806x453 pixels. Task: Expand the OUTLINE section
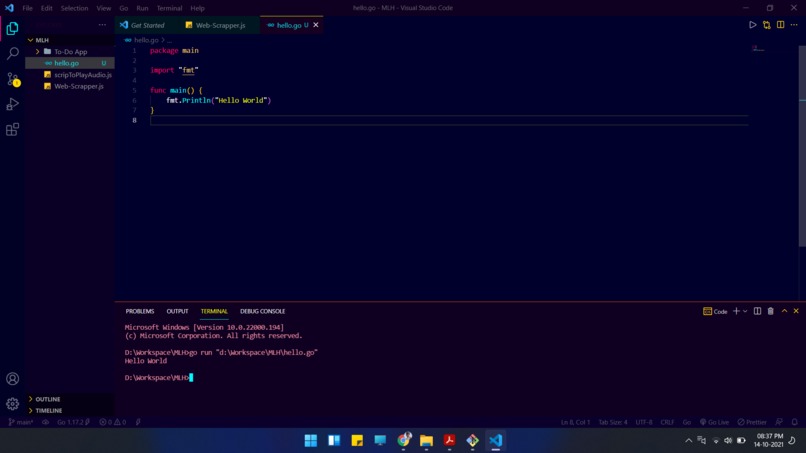point(70,399)
